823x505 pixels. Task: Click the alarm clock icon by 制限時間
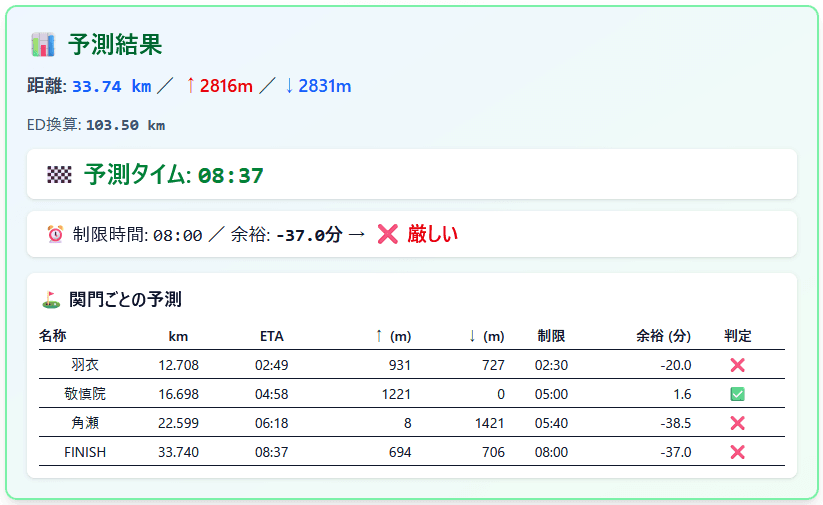(55, 234)
